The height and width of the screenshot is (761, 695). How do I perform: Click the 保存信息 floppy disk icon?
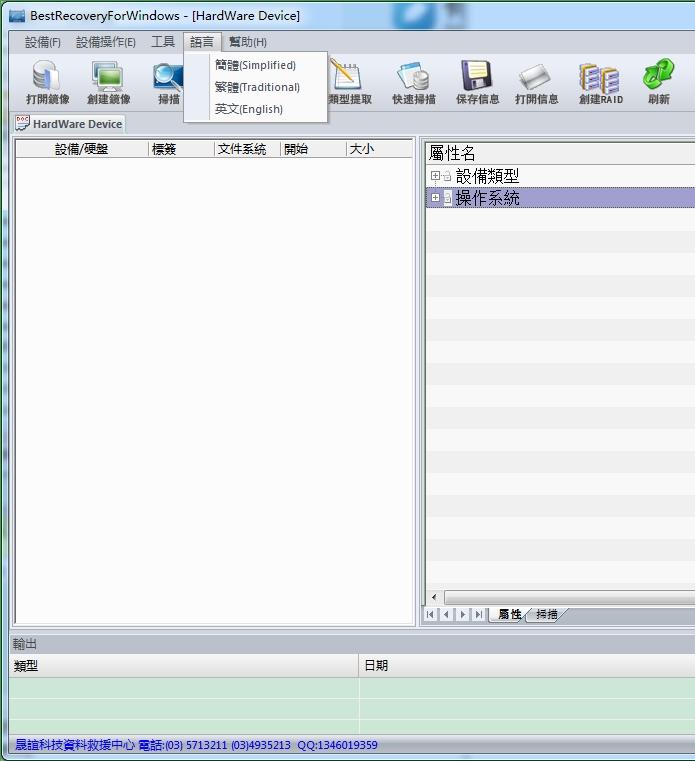click(x=477, y=75)
